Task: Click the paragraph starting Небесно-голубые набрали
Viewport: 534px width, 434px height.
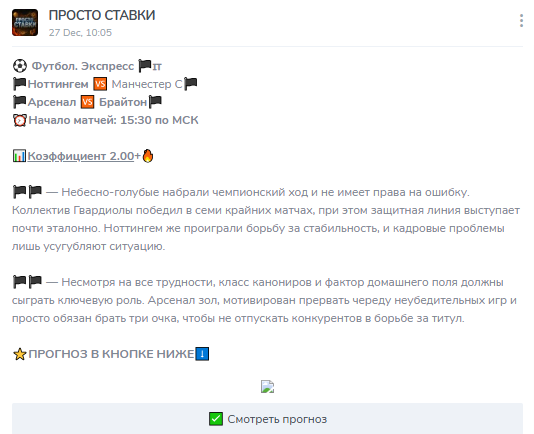Action: (266, 219)
